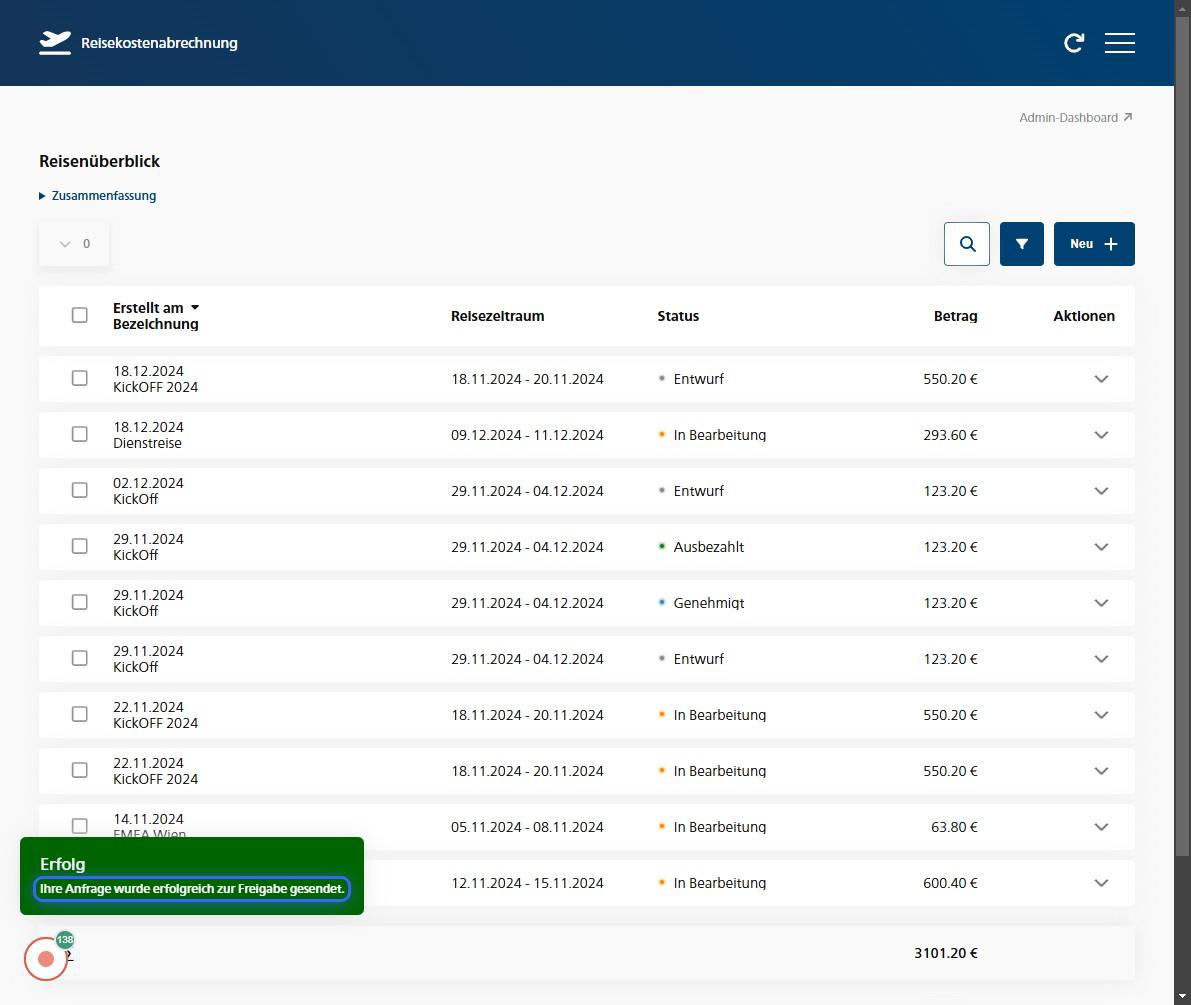Click the refresh icon in header

(1074, 43)
